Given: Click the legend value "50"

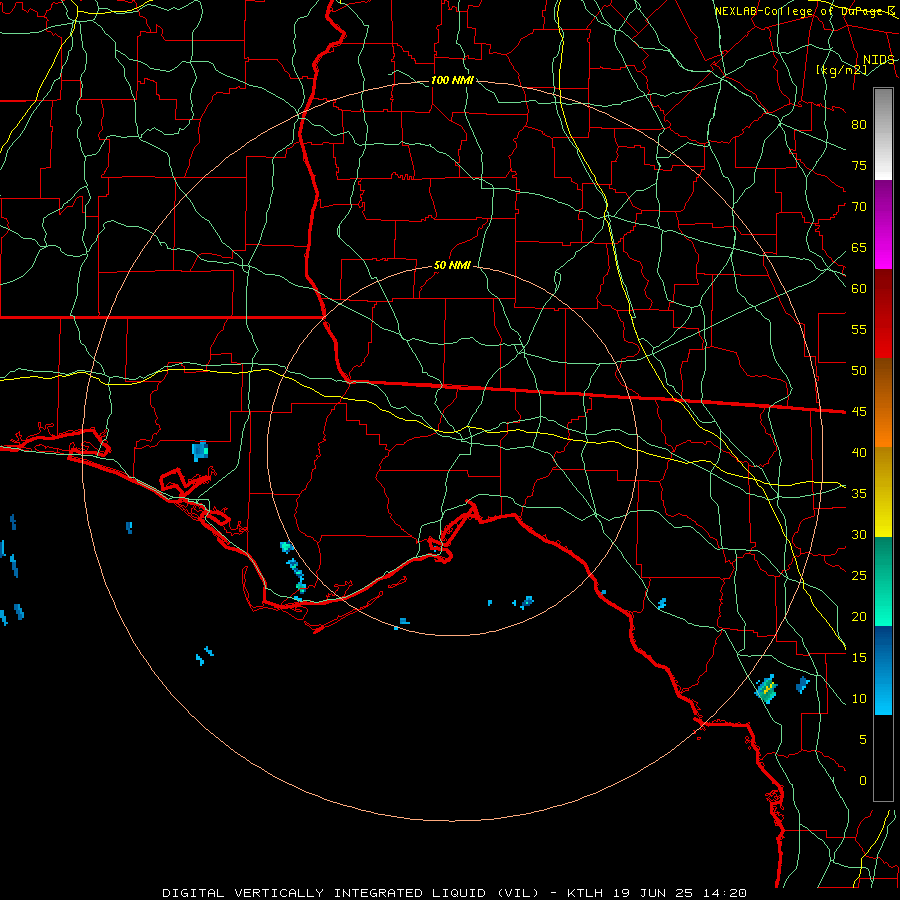Looking at the screenshot, I should click(859, 370).
